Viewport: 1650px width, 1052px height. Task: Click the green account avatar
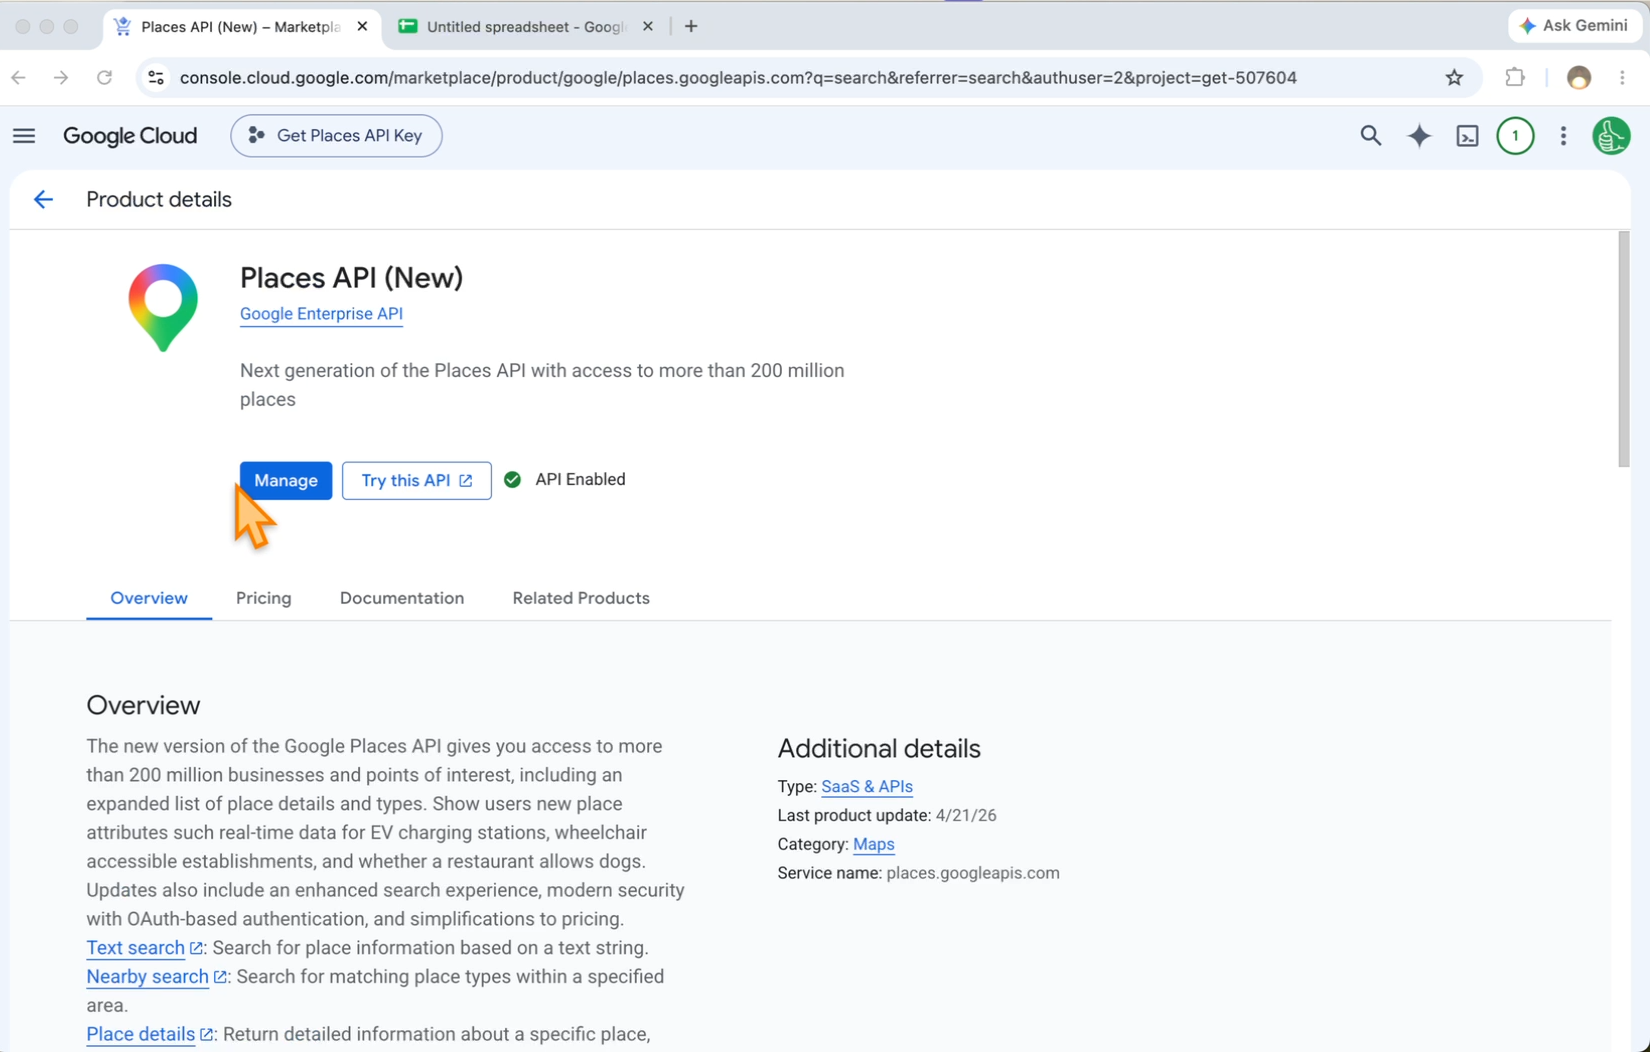click(1611, 136)
